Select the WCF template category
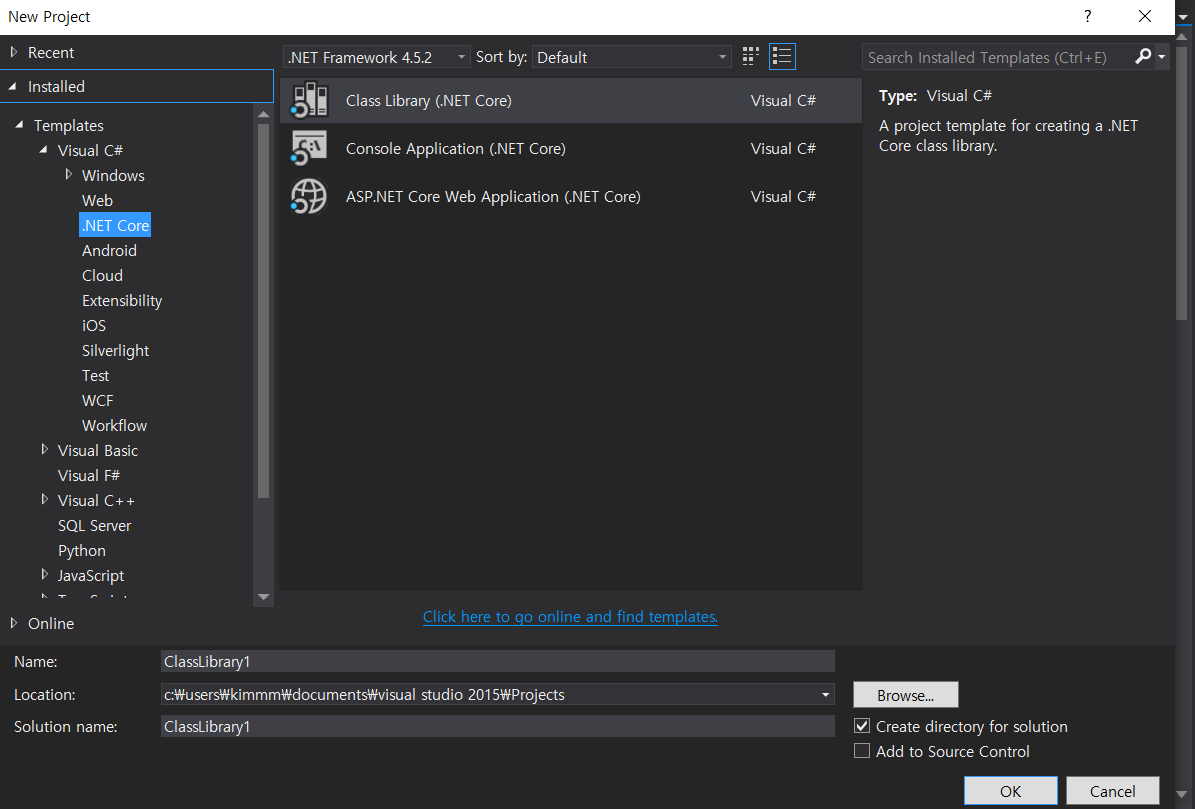This screenshot has height=809, width=1195. point(98,401)
